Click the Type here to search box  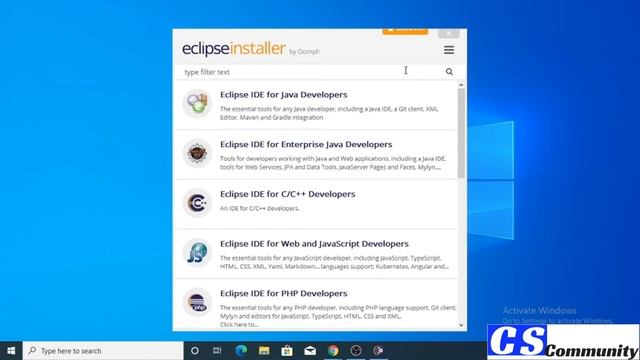103,351
